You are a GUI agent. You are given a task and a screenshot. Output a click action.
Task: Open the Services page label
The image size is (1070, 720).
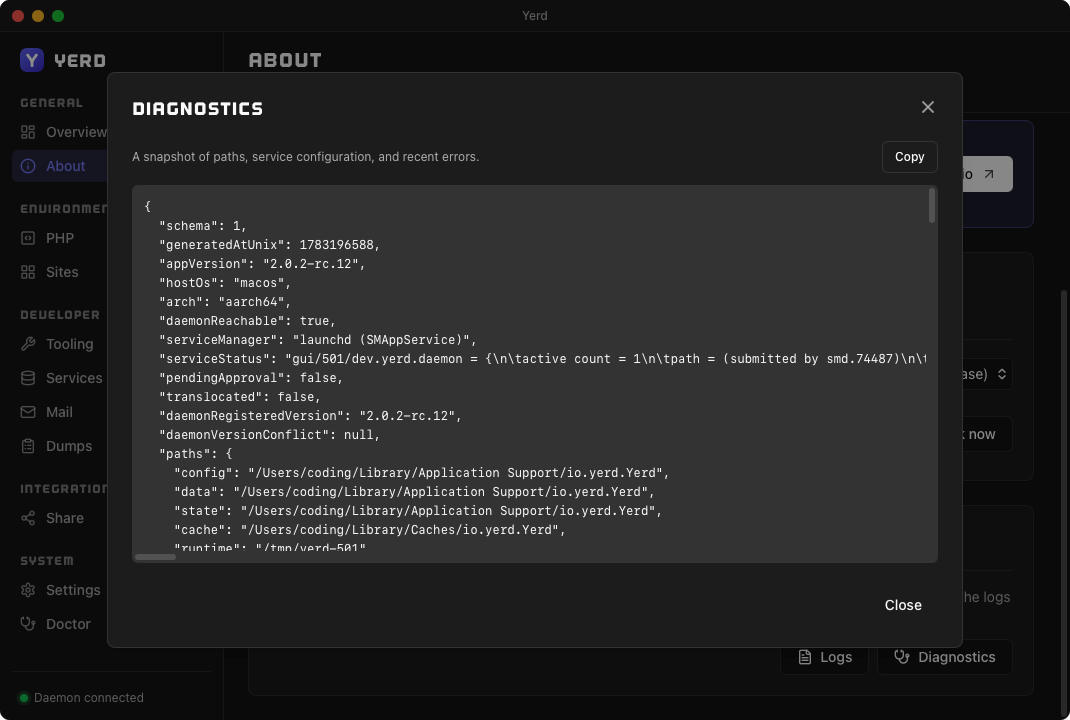point(74,378)
